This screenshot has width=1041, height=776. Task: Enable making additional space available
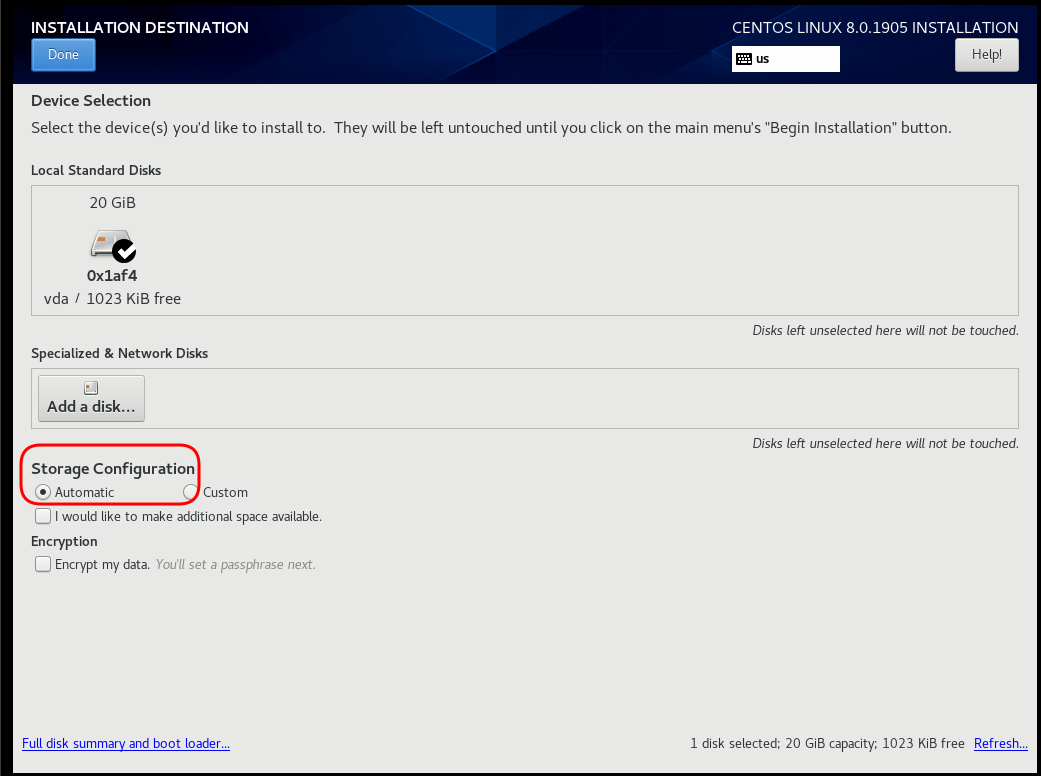[x=42, y=515]
